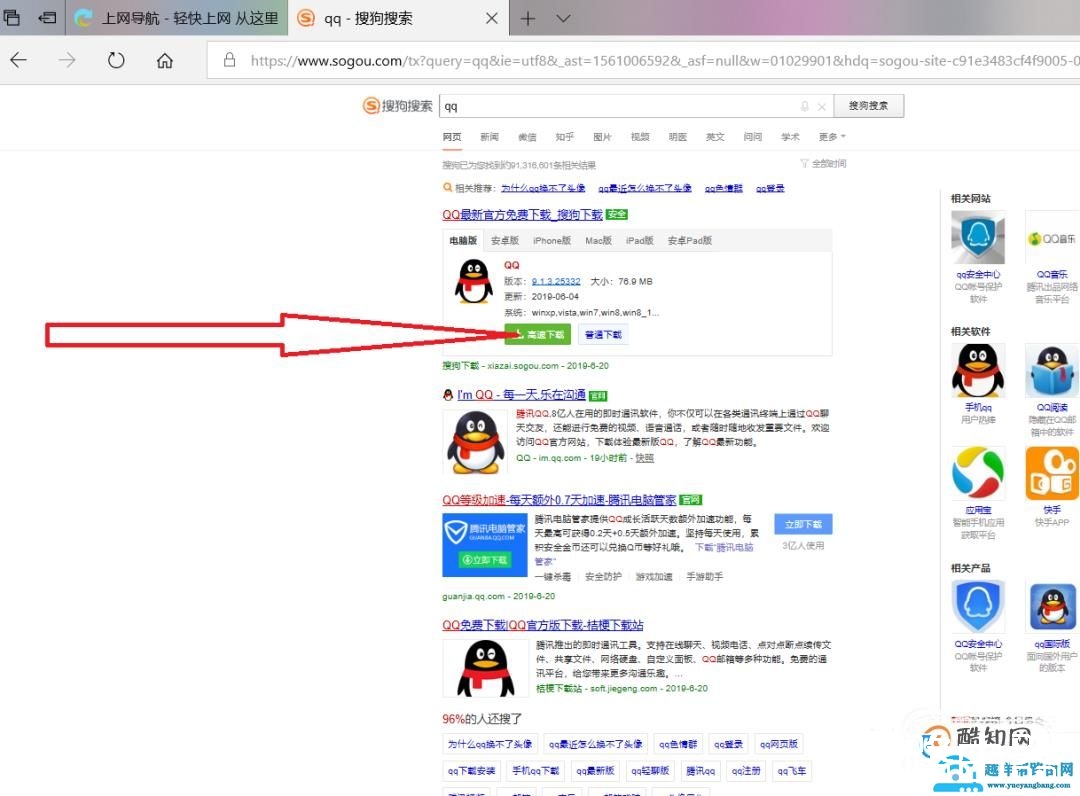Open version link 9.1.3.25332

pos(556,281)
